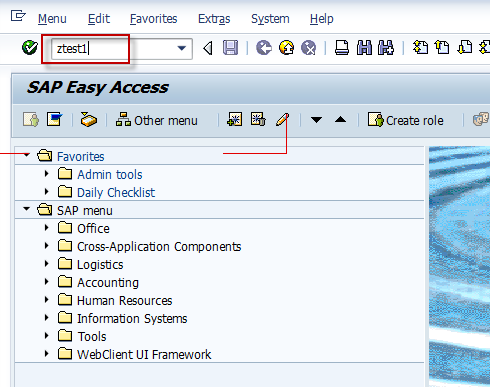
Task: Click the green Enter checkmark icon
Action: tap(30, 48)
